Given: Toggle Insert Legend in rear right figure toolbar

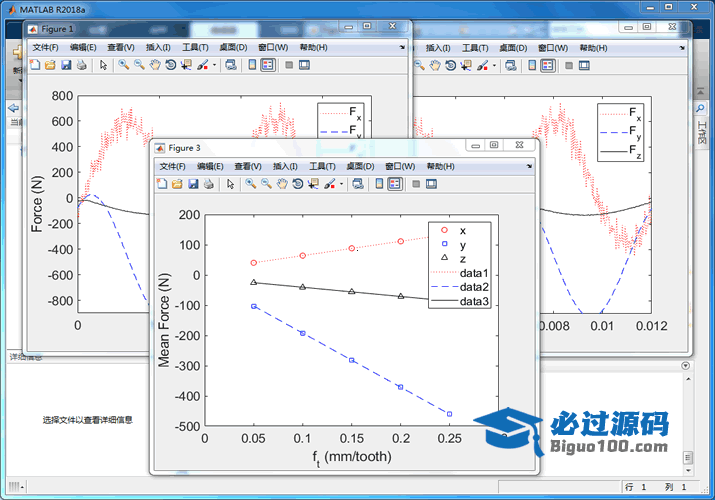Looking at the screenshot, I should (548, 65).
